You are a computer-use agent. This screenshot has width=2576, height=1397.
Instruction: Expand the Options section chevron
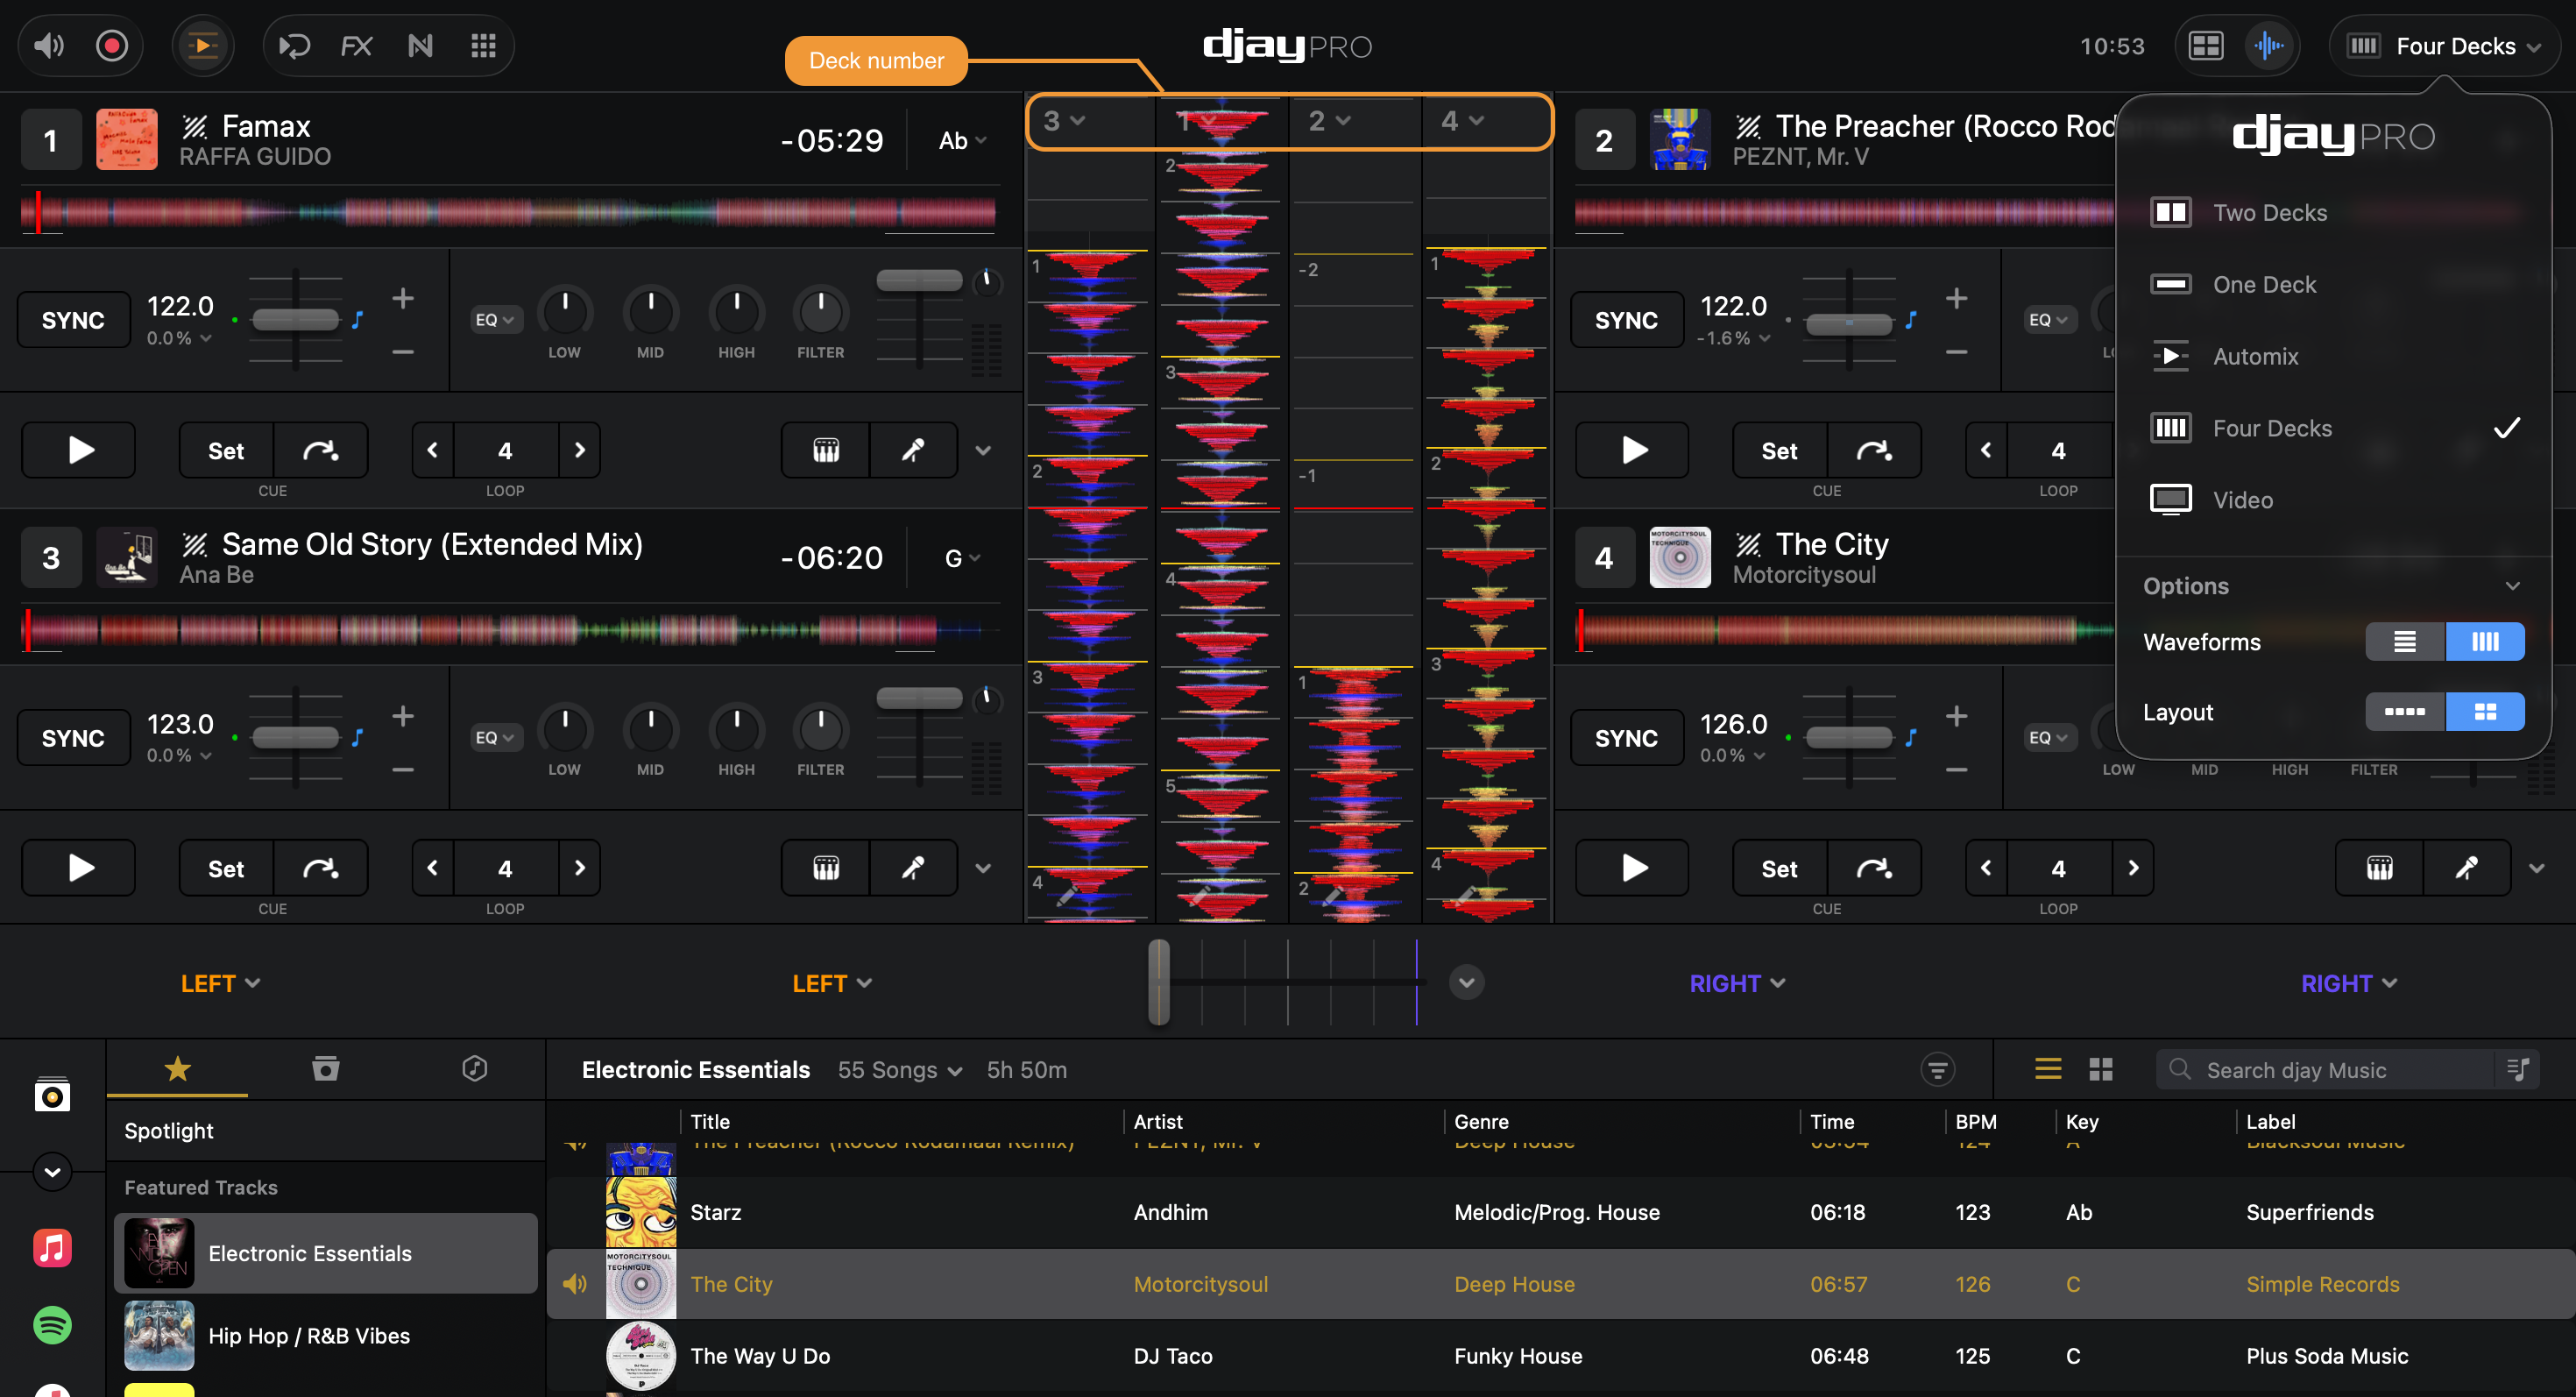pyautogui.click(x=2512, y=585)
